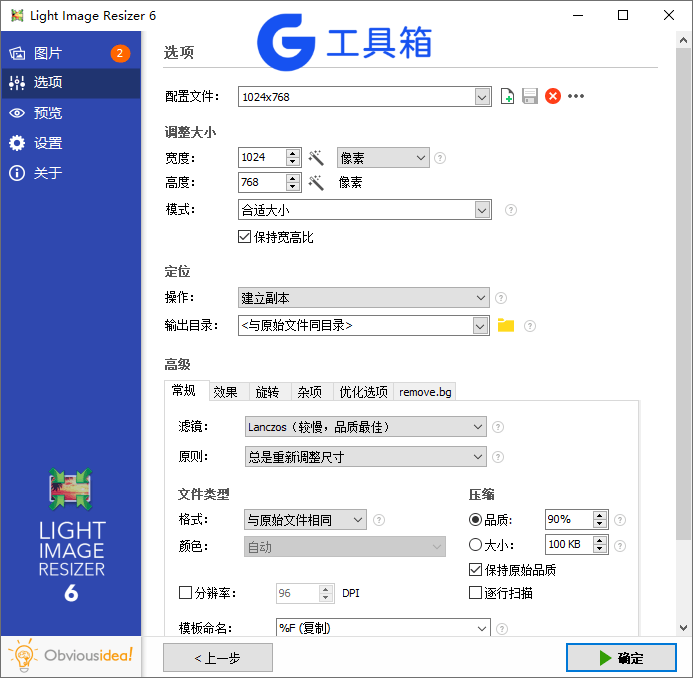This screenshot has height=678, width=693.
Task: Click magic wand next to height
Action: tap(316, 182)
